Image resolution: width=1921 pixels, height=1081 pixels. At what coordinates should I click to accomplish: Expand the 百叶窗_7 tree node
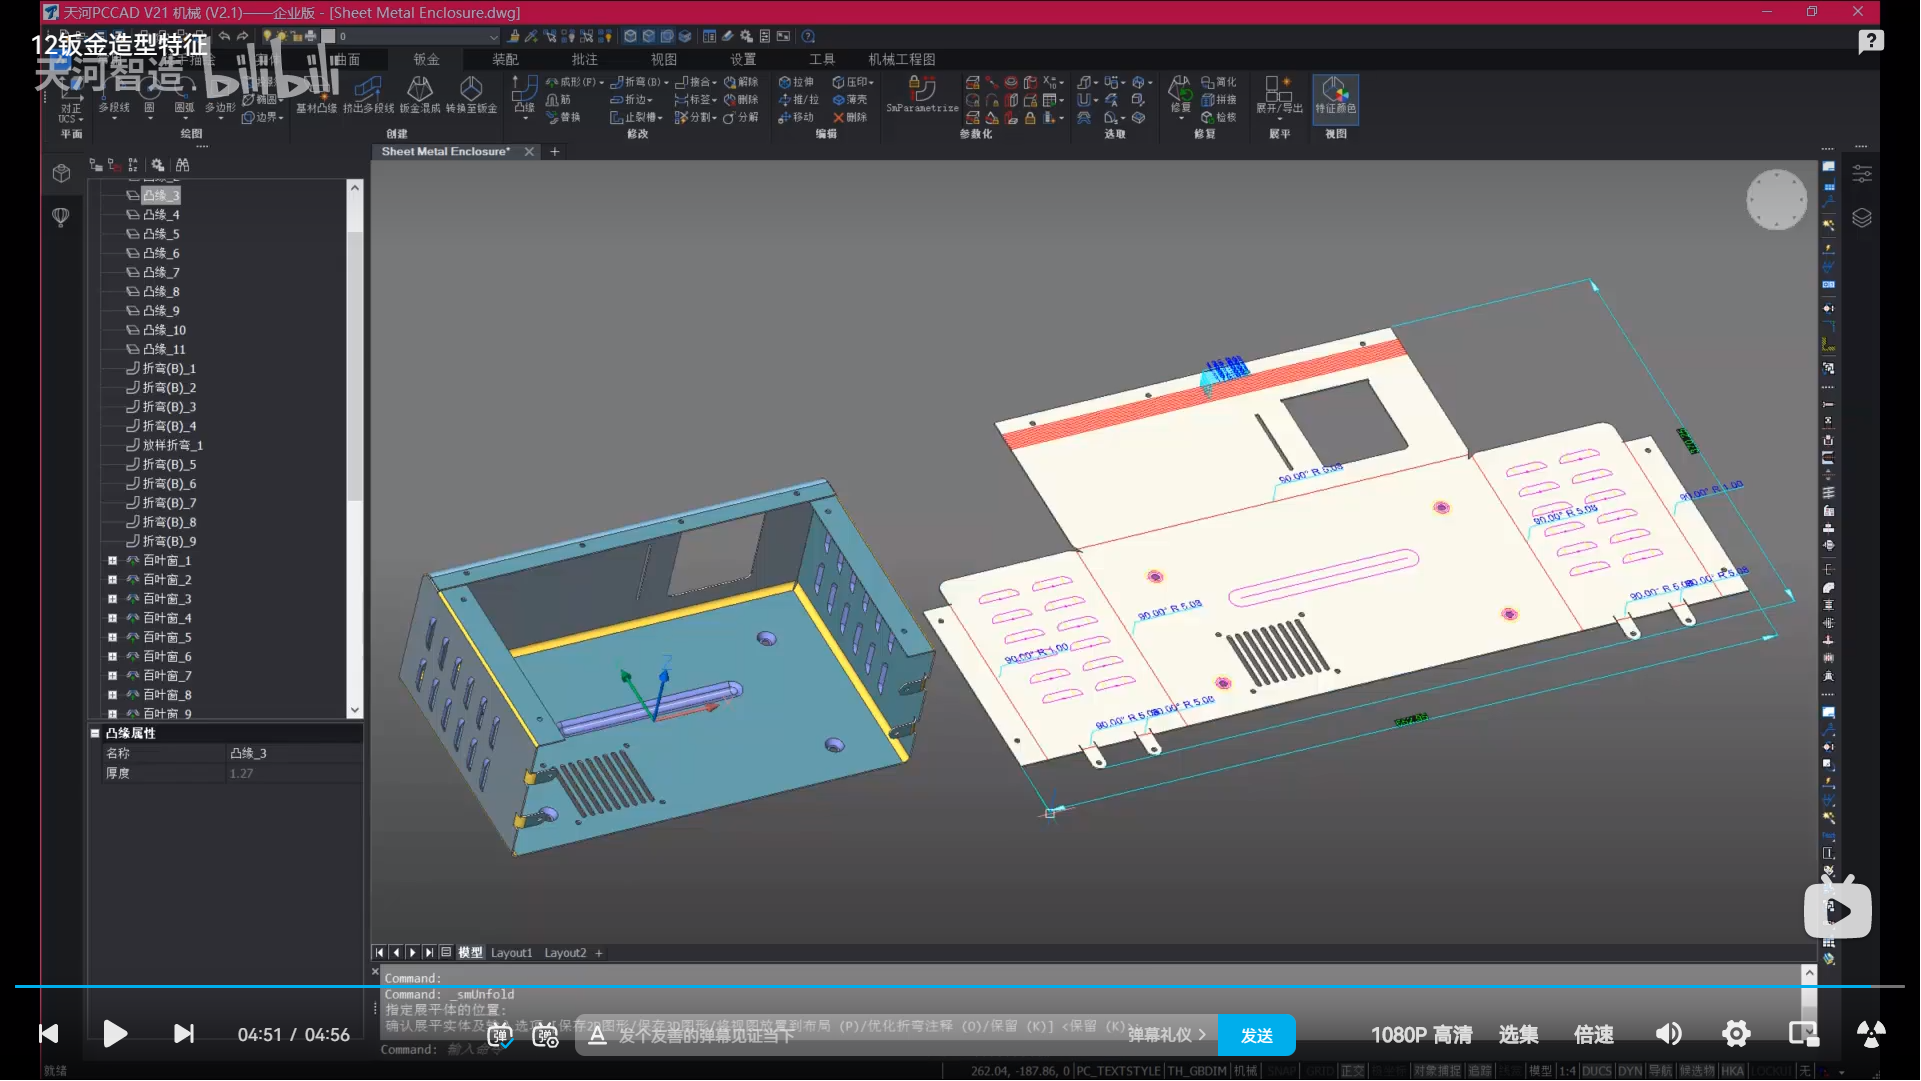tap(112, 676)
